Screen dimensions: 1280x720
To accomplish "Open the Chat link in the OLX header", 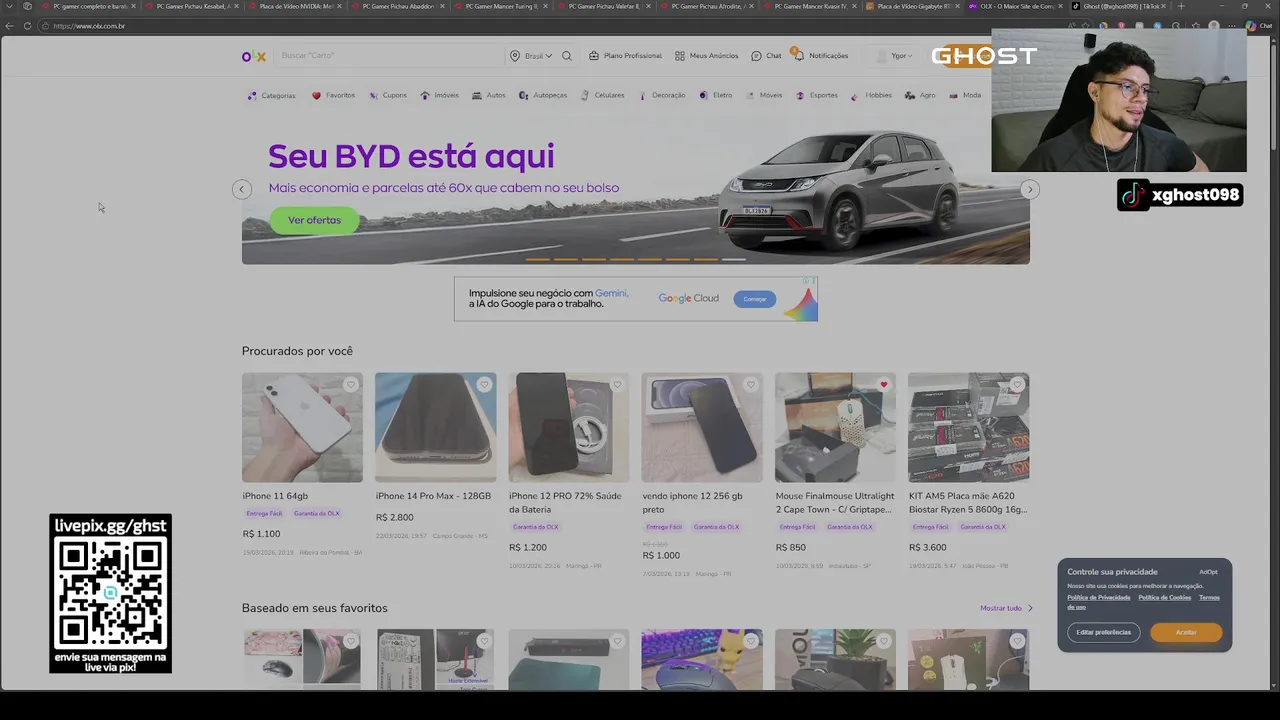I will pos(766,56).
